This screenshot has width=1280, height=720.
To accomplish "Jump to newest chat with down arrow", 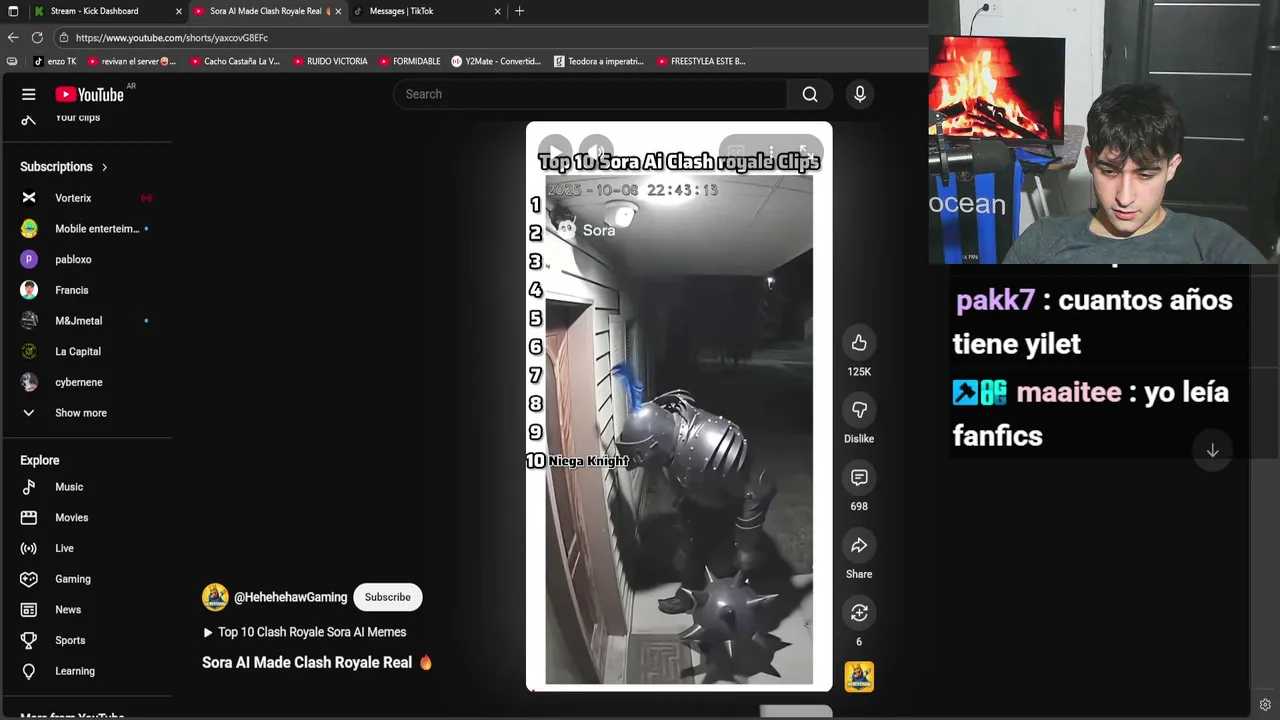I will [x=1212, y=451].
